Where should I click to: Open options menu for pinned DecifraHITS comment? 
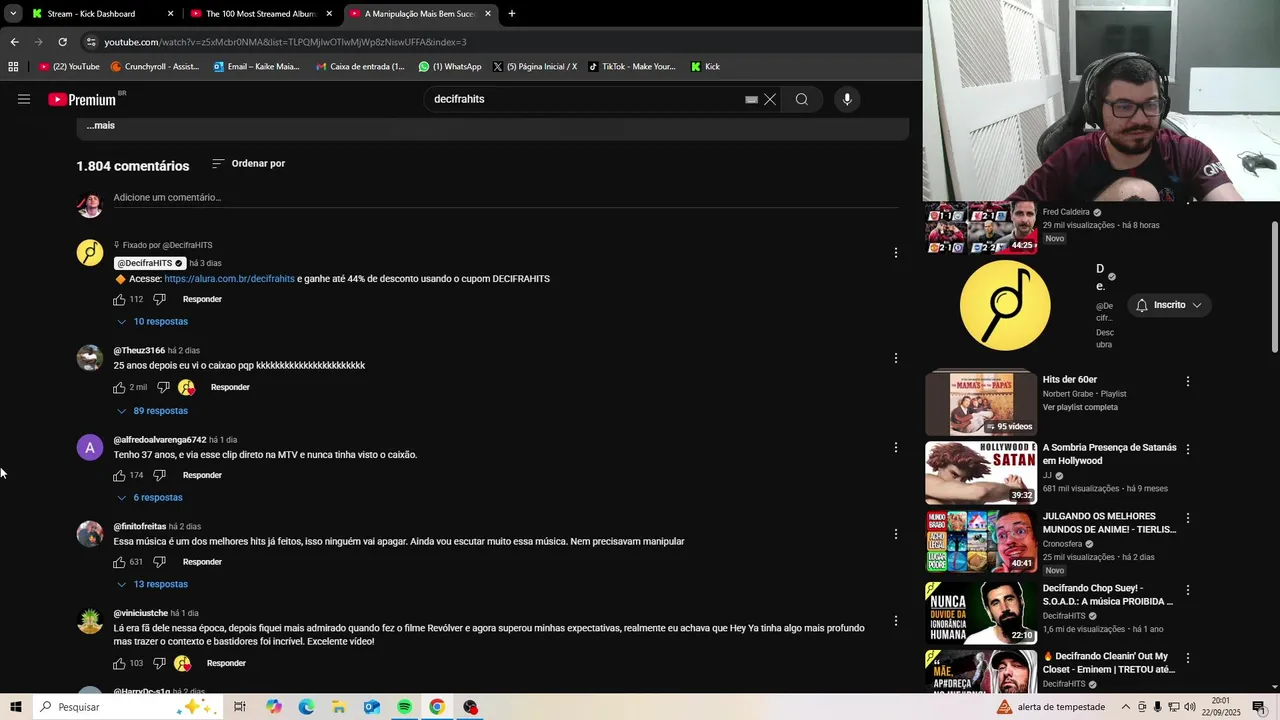(896, 253)
